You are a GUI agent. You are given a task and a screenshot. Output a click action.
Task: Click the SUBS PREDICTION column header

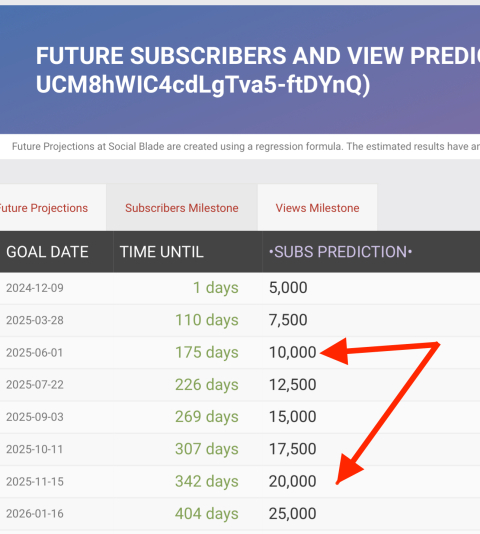341,252
